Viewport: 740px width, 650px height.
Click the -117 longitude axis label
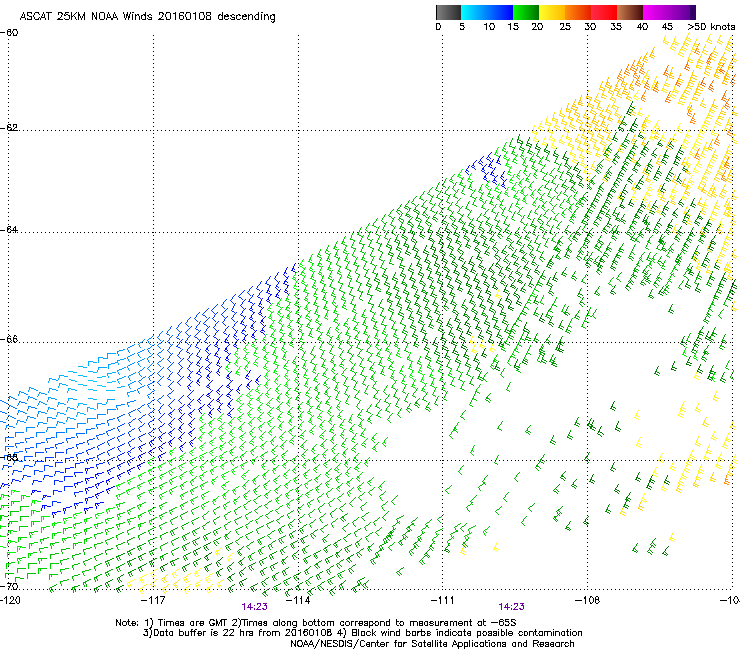(x=154, y=600)
